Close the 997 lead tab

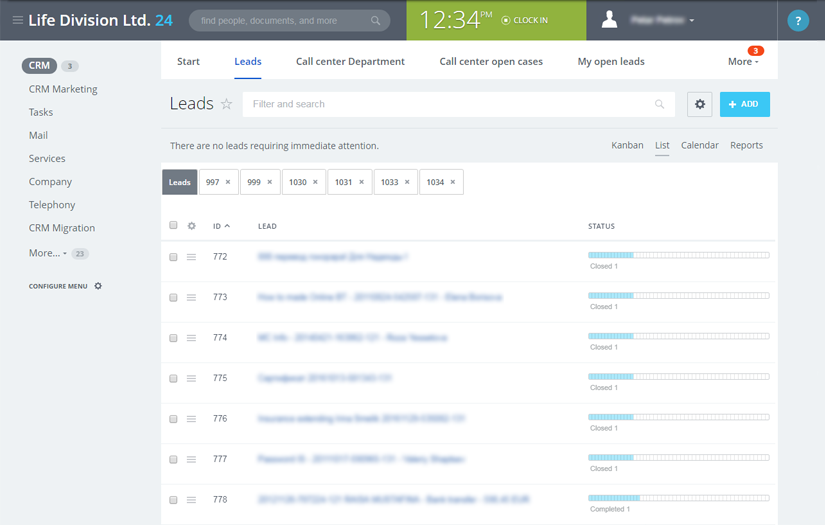pos(228,182)
